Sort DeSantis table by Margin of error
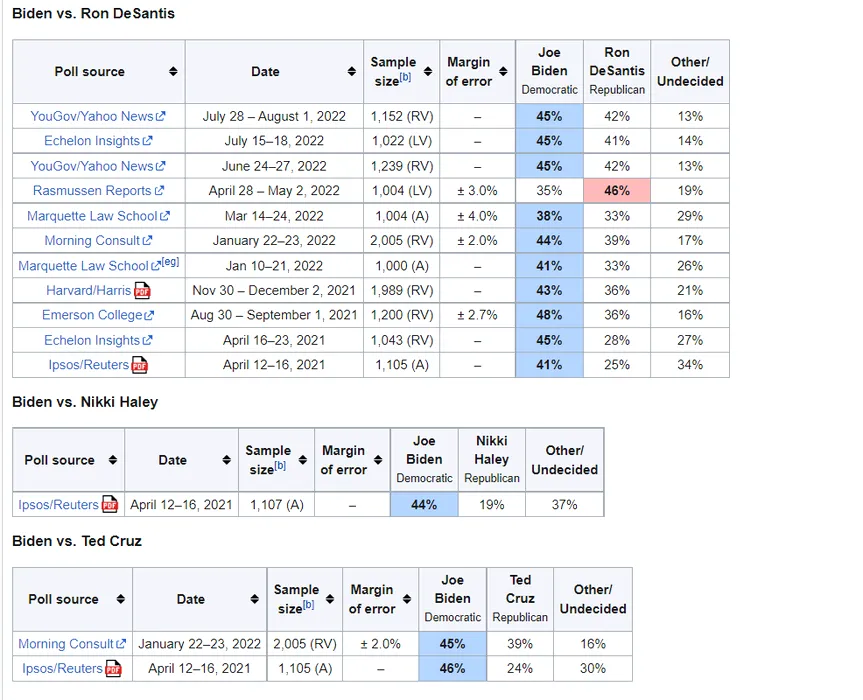Screen dimensions: 863x700 tap(503, 72)
